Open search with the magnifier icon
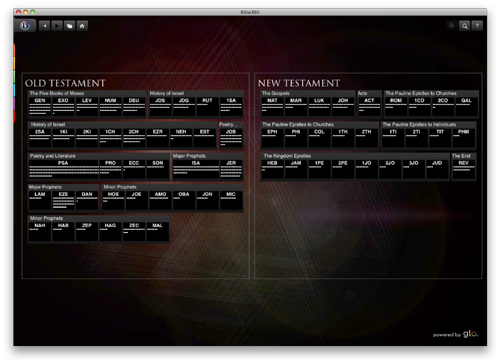 (465, 26)
